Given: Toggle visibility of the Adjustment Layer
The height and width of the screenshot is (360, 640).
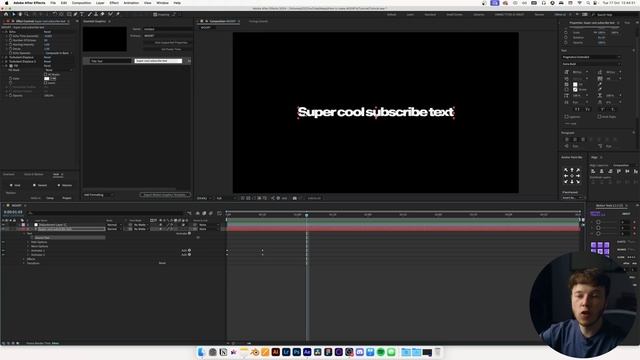Looking at the screenshot, I should pyautogui.click(x=3, y=224).
